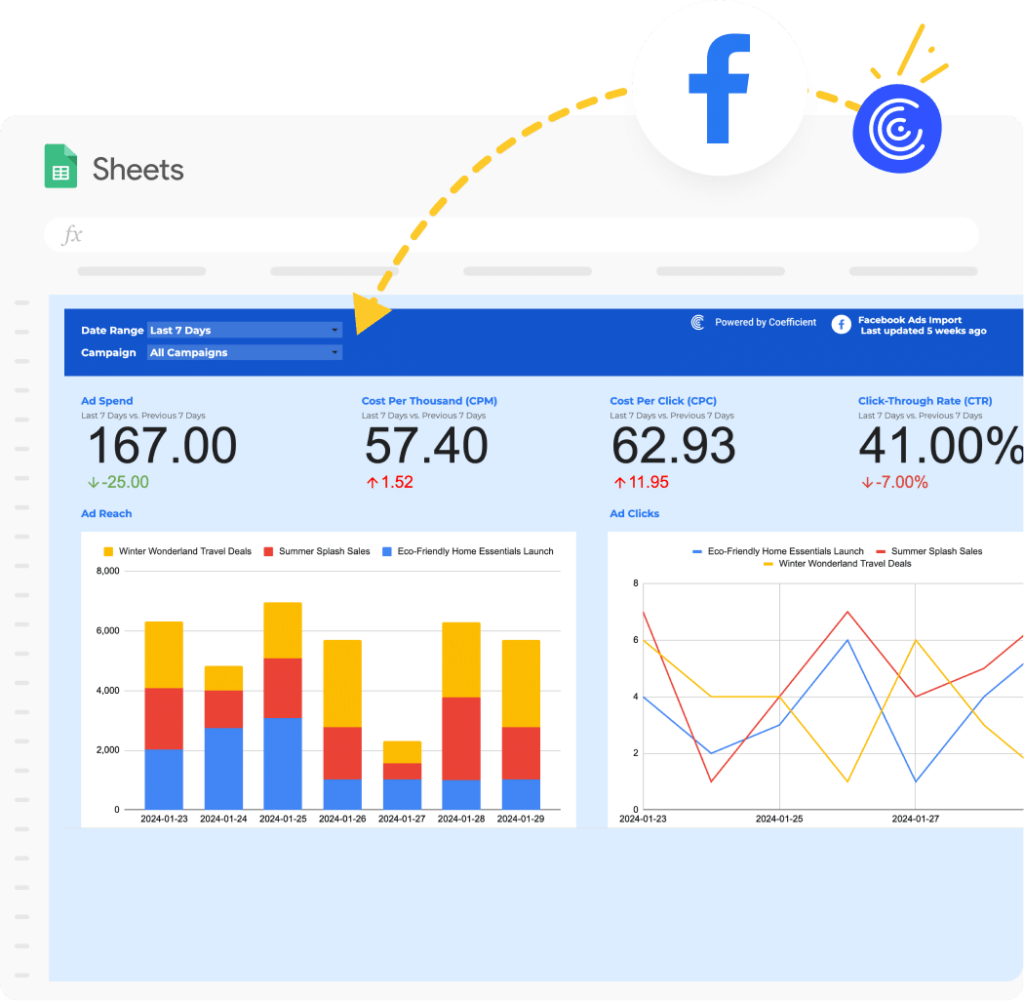The height and width of the screenshot is (1001, 1024).
Task: Click the Ad Reach chart title
Action: click(x=106, y=514)
